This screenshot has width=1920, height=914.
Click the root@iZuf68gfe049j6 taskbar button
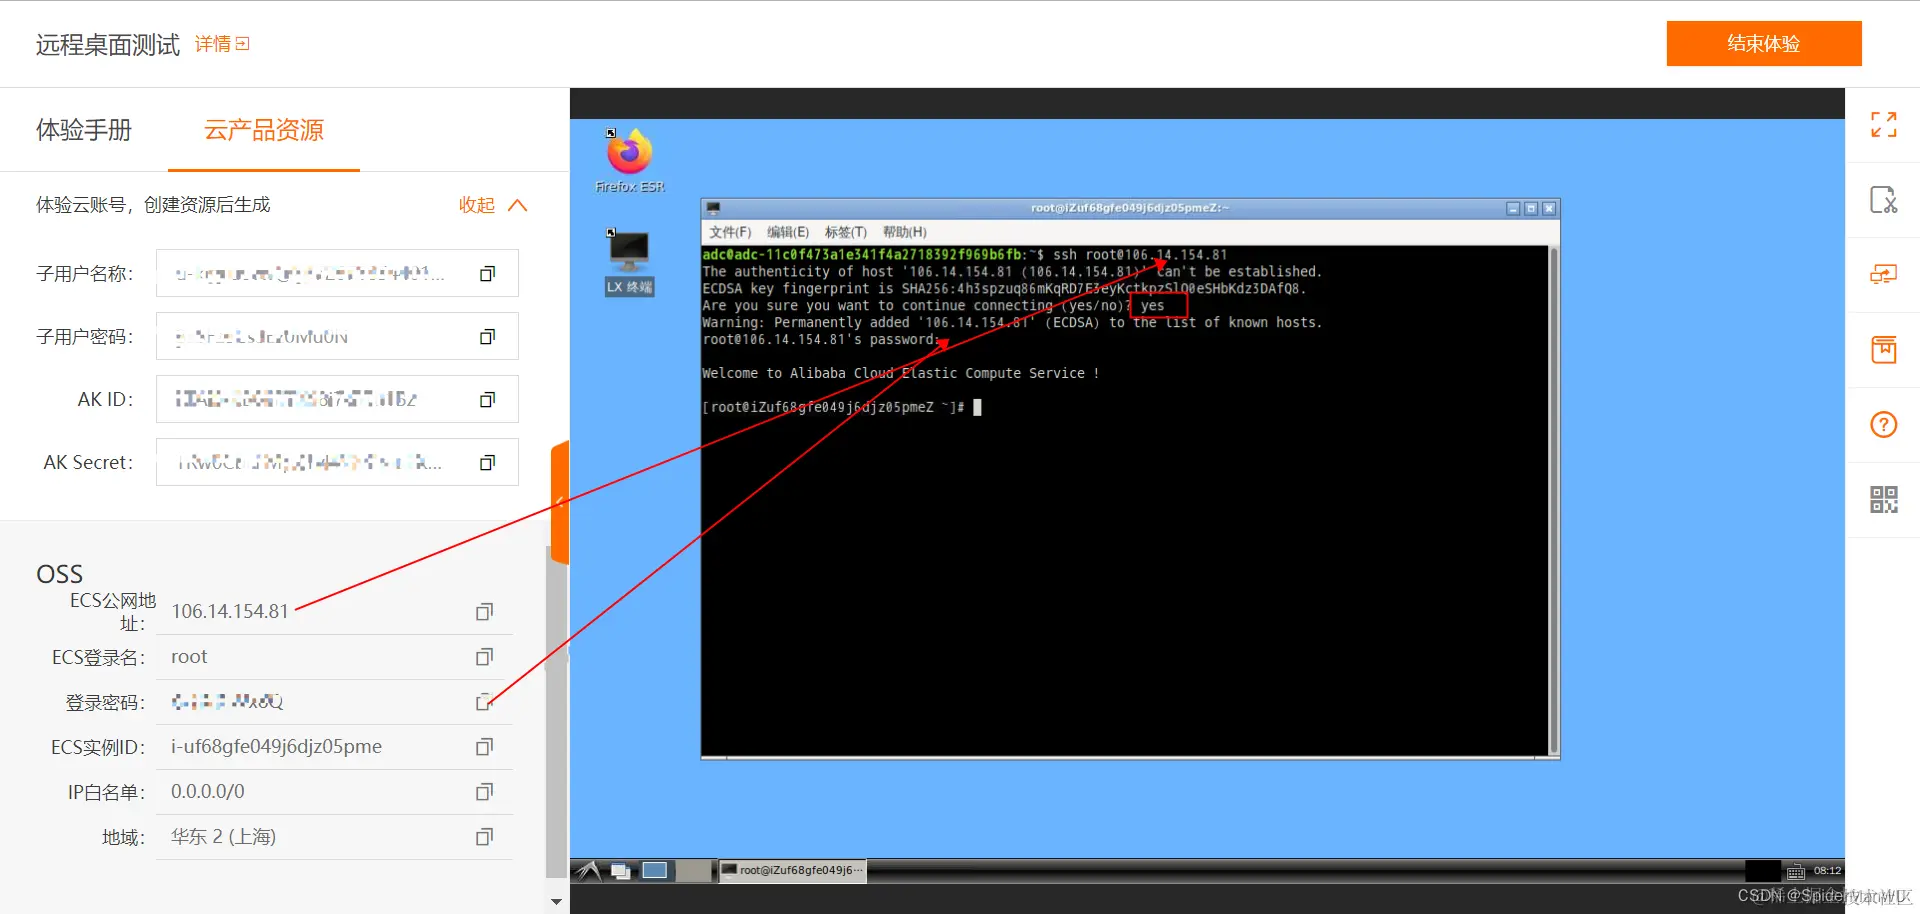(793, 871)
